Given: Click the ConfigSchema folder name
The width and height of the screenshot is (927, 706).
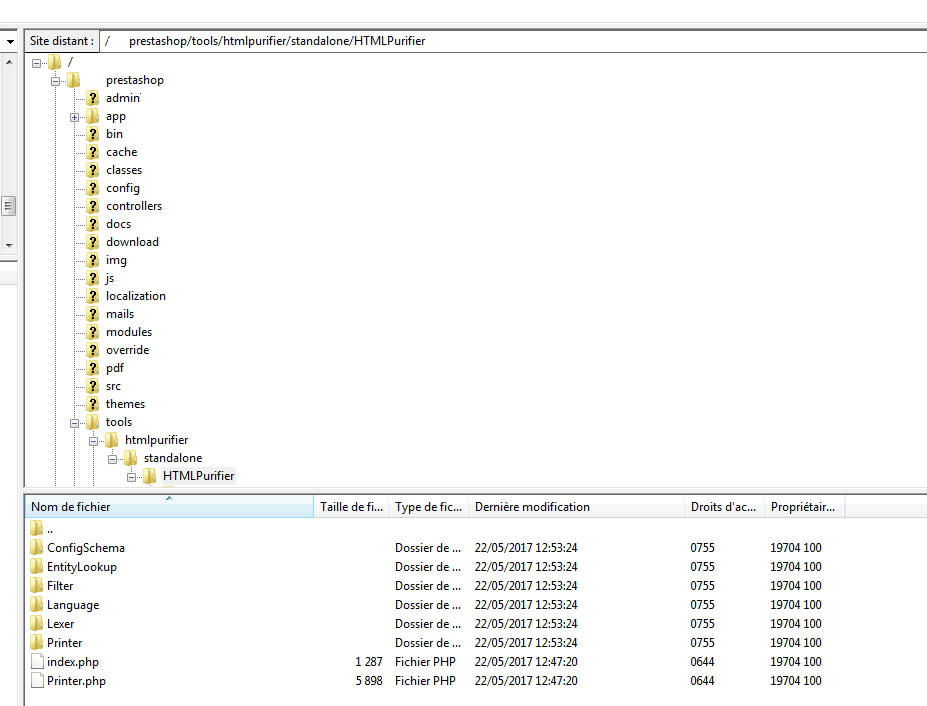Looking at the screenshot, I should (x=86, y=548).
